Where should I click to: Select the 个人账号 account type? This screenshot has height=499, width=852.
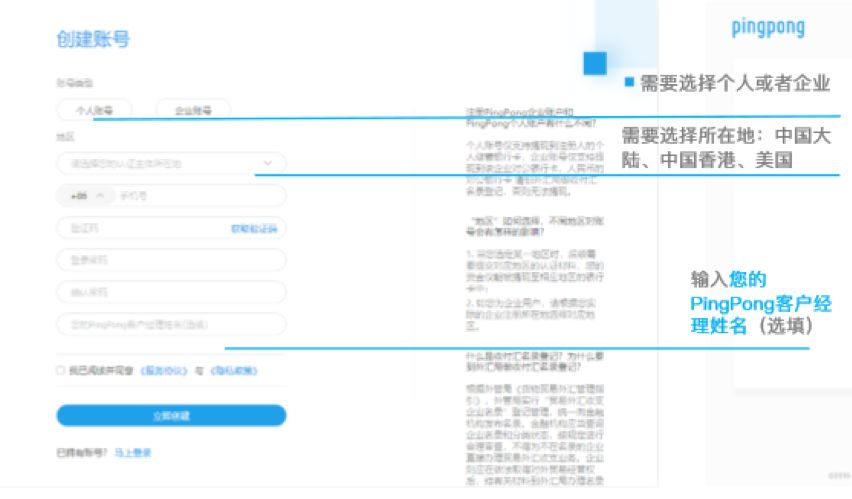click(95, 110)
